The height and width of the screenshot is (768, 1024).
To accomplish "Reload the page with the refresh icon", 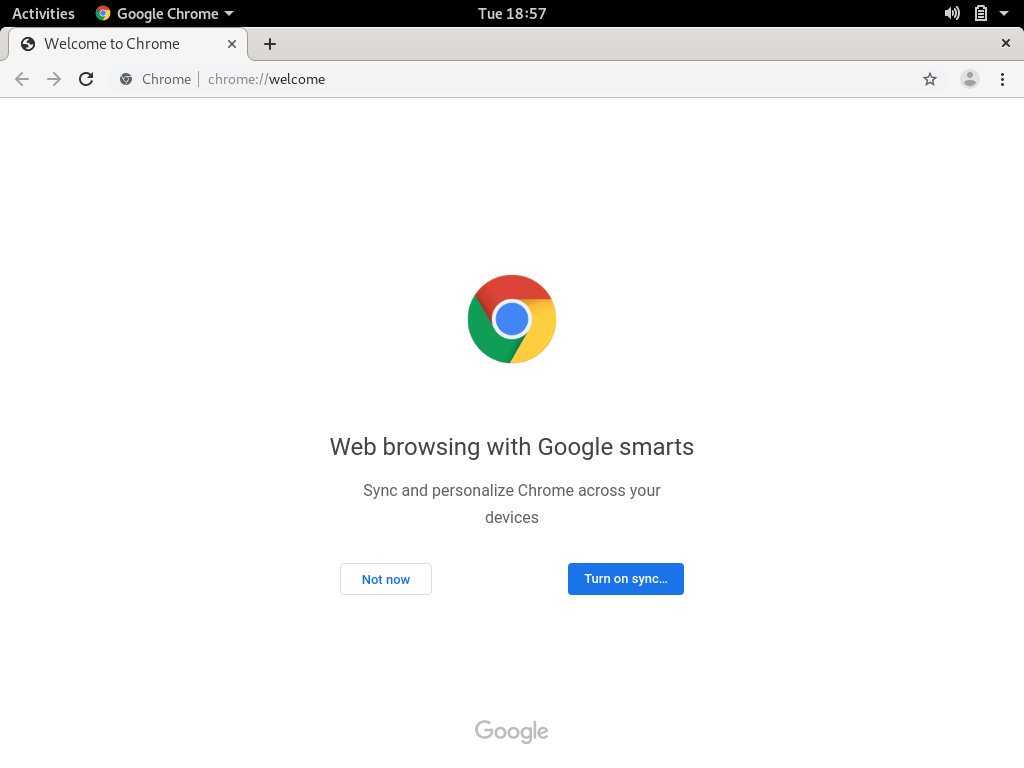I will click(x=86, y=79).
